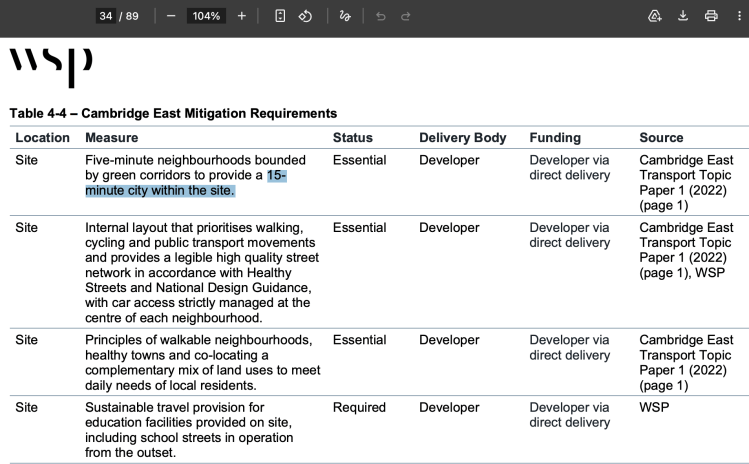Open the draw annotation tool
Screen dimensions: 749x464
coord(345,16)
